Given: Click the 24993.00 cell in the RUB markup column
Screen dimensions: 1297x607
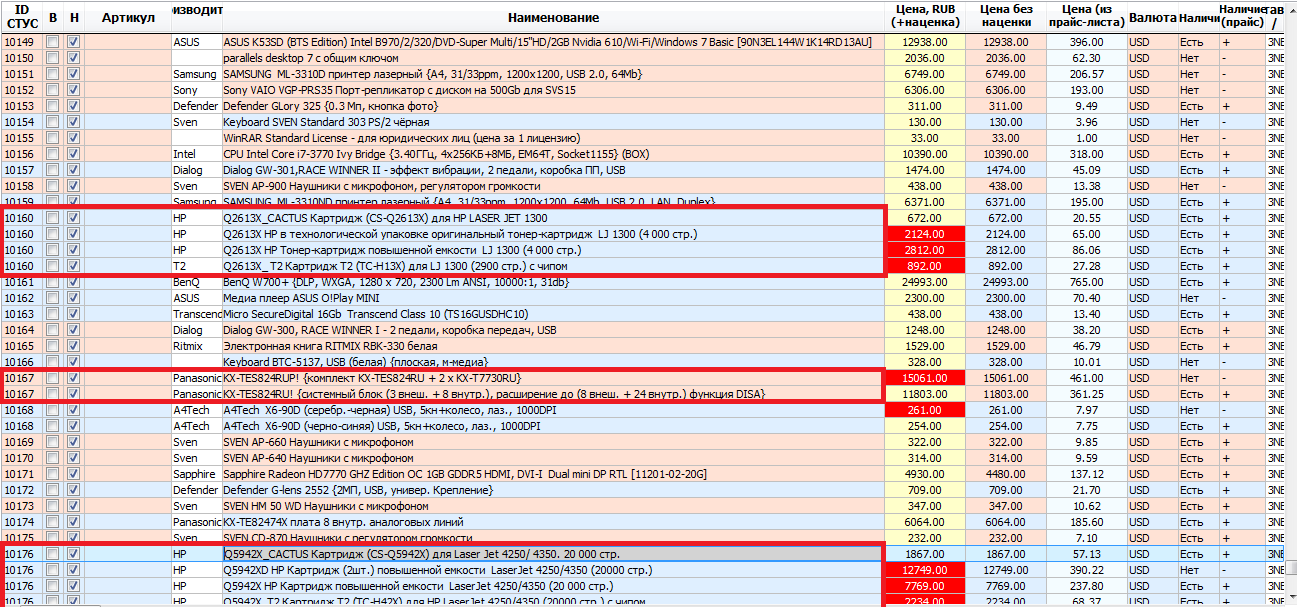Looking at the screenshot, I should tap(925, 282).
